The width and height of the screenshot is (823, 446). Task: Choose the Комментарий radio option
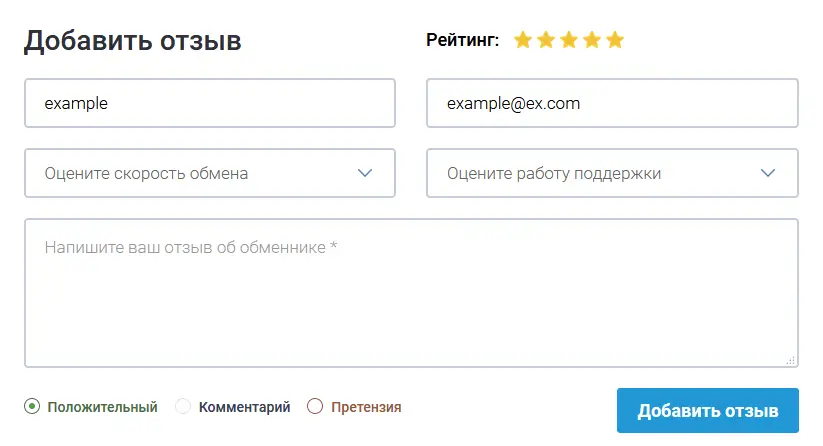tap(183, 407)
